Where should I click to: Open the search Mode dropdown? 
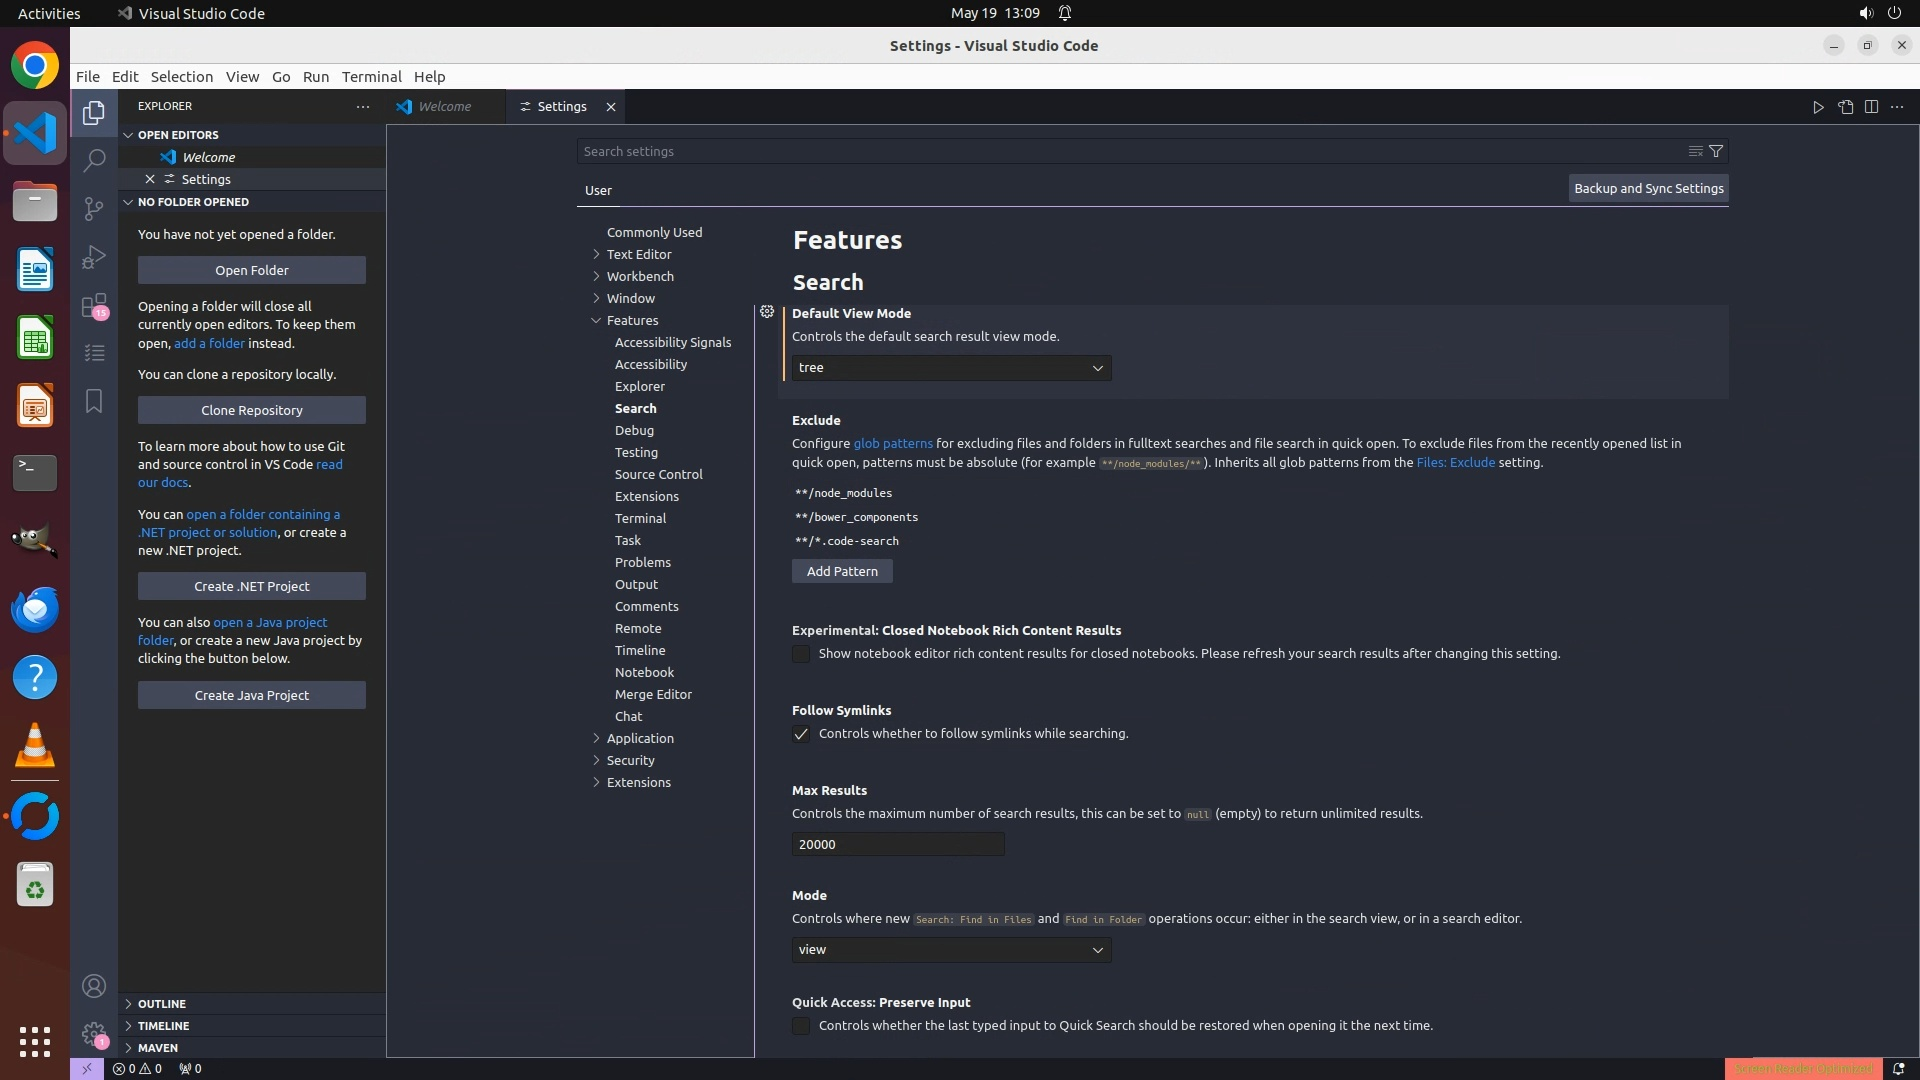[951, 950]
